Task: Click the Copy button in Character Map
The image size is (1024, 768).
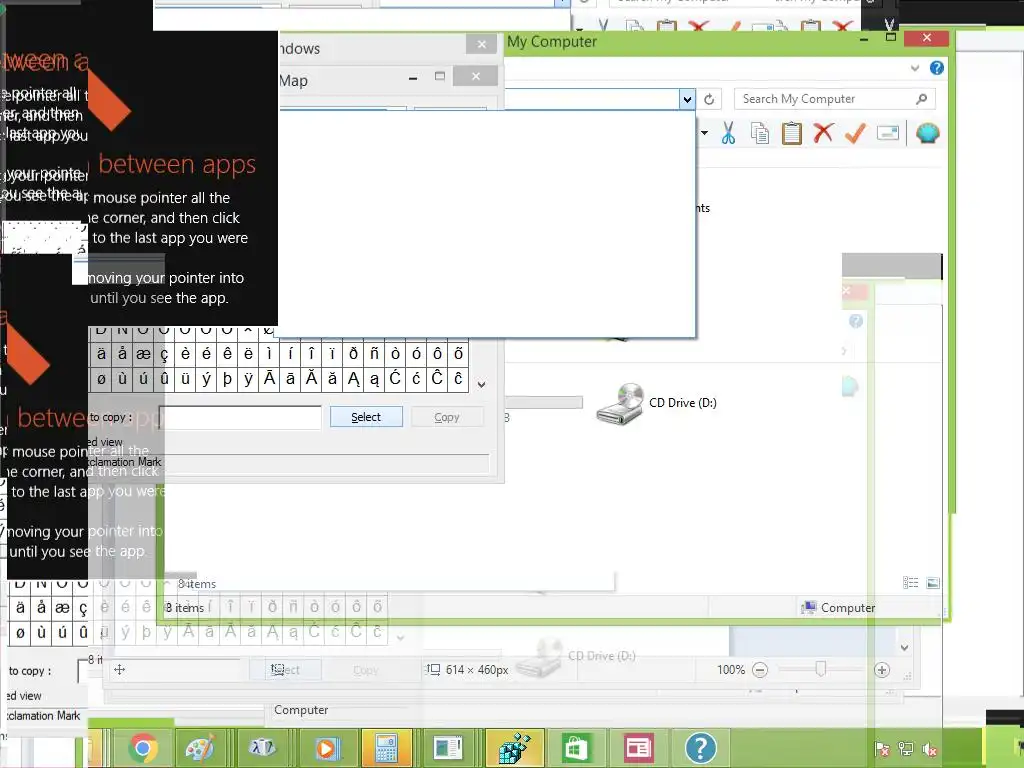Action: pos(447,417)
